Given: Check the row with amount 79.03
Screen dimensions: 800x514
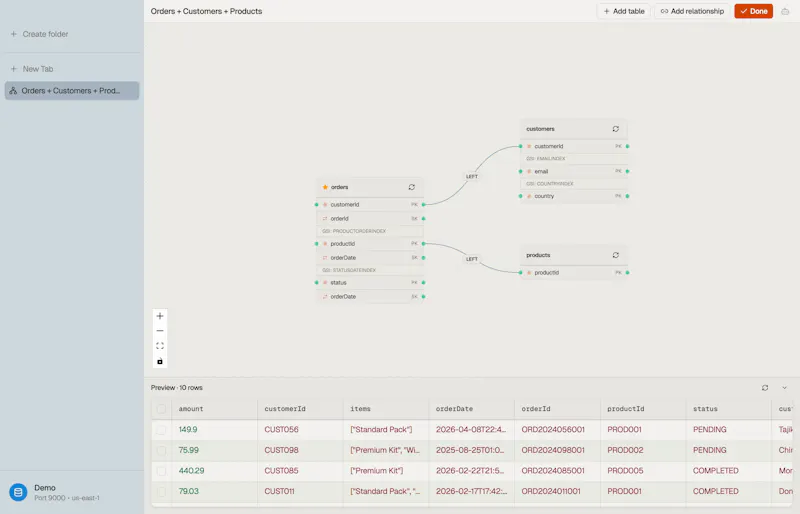Looking at the screenshot, I should coord(161,492).
